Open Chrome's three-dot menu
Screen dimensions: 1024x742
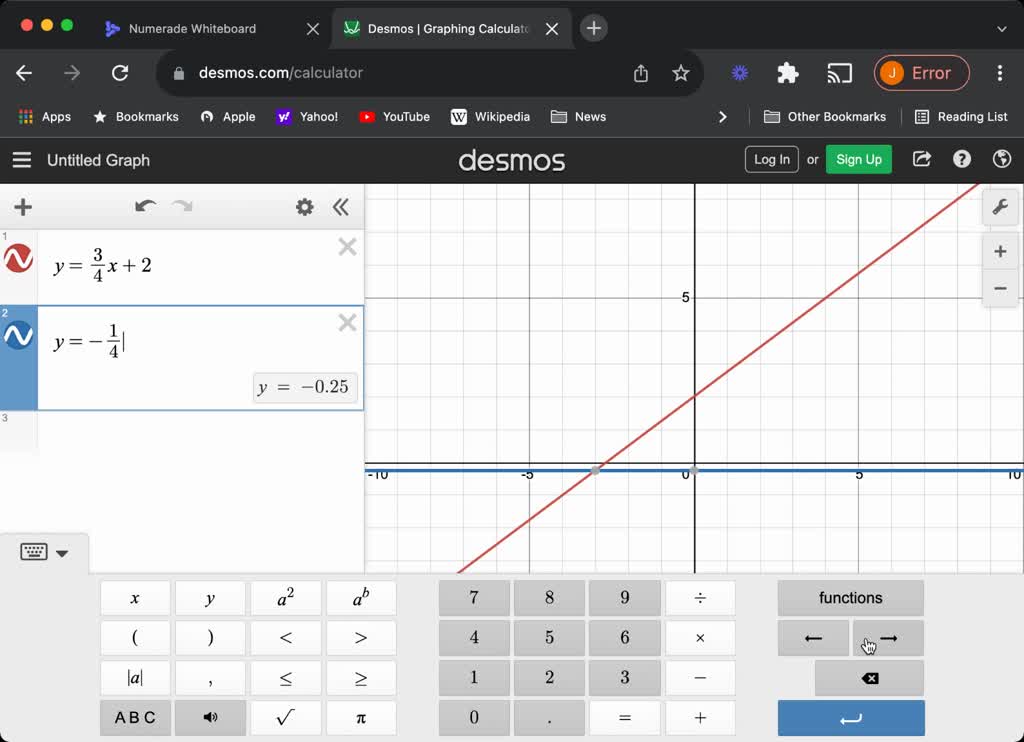(999, 73)
